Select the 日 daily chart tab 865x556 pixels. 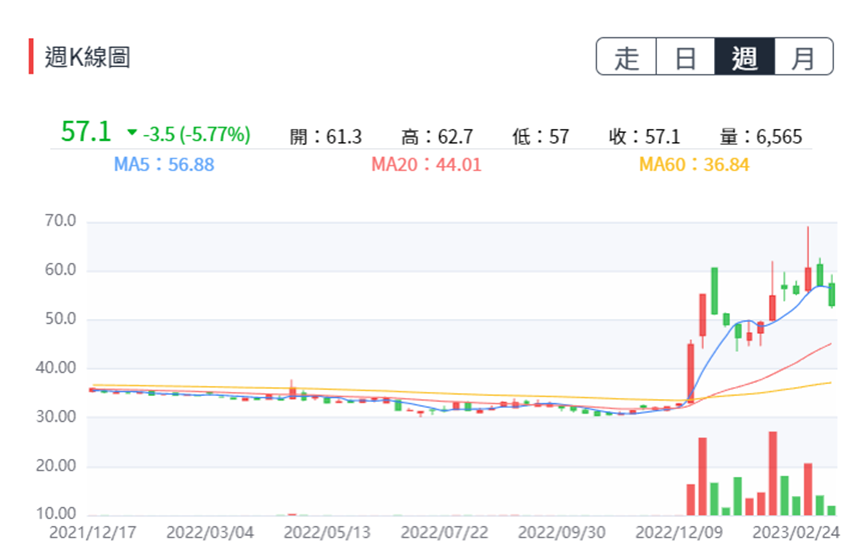coord(685,57)
